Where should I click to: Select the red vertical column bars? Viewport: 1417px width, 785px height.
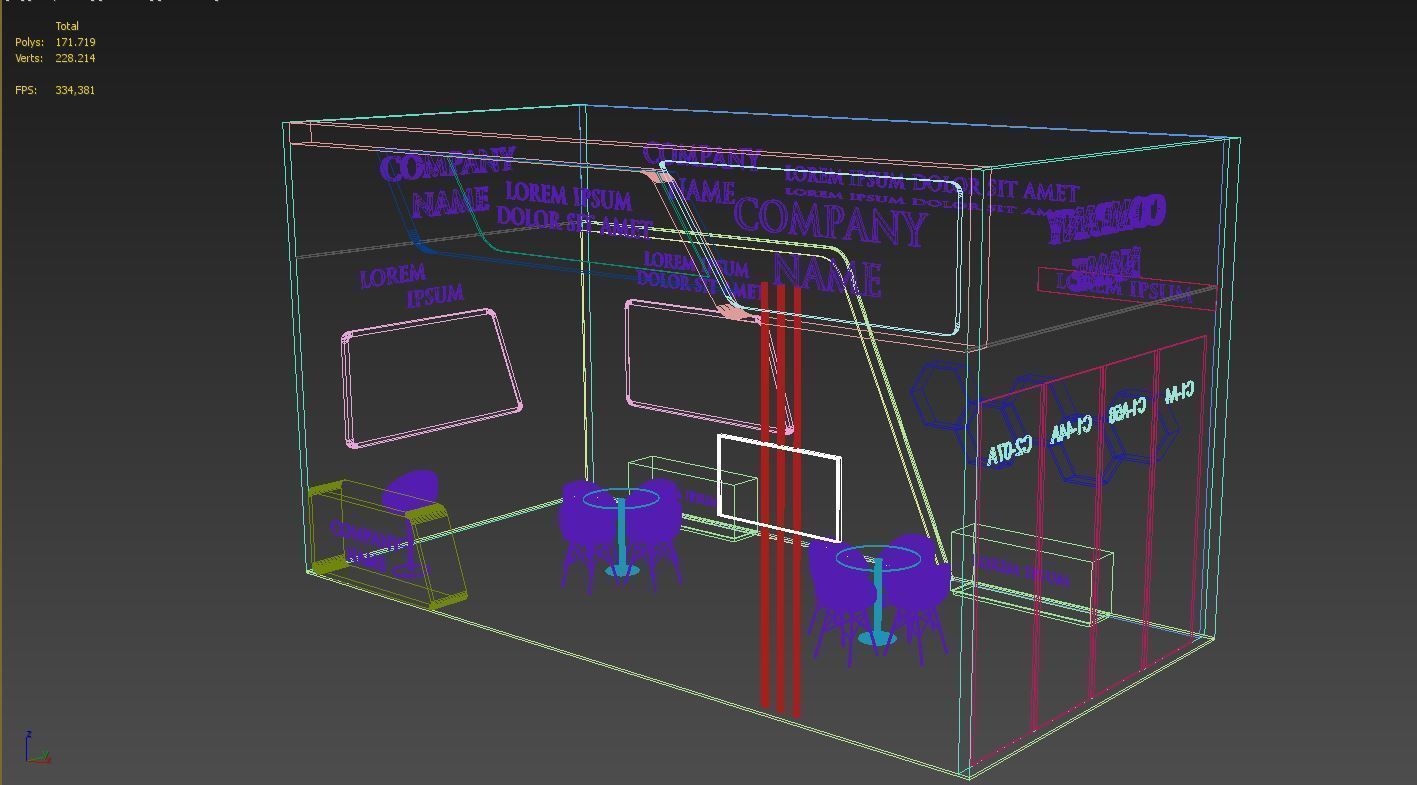tap(780, 500)
